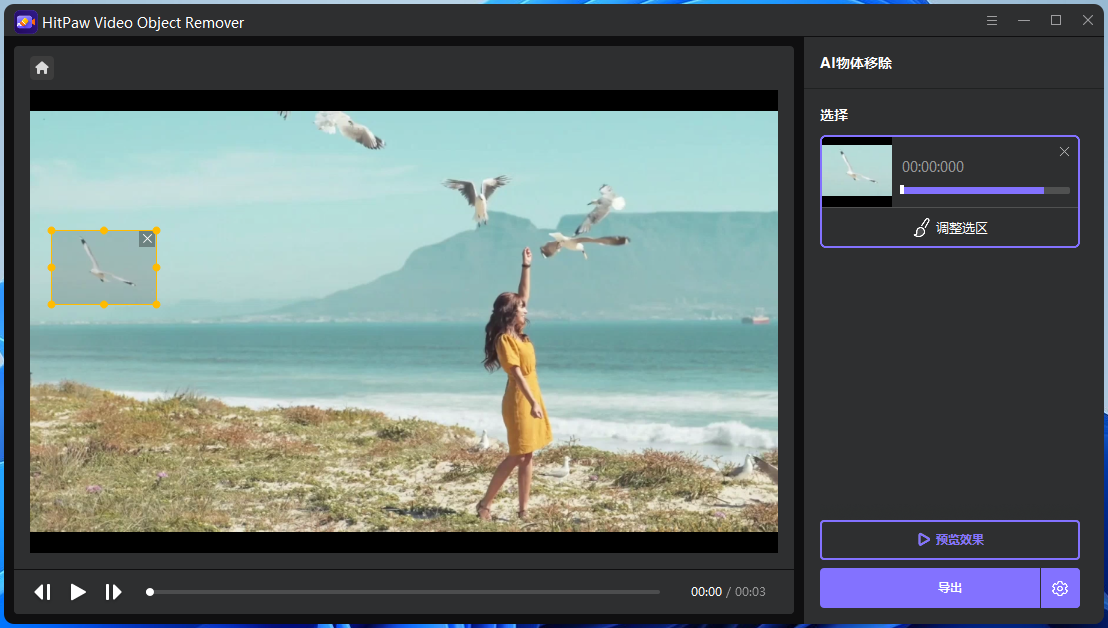Click the 调整选区 adjust selection button

point(950,227)
